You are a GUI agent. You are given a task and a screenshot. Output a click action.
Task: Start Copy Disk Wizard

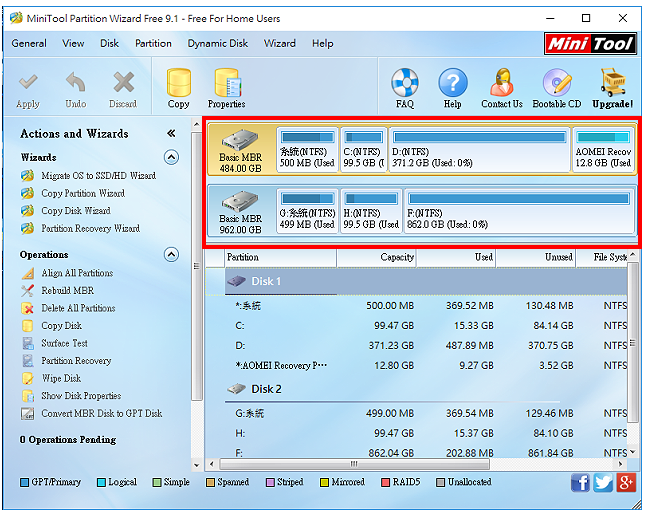click(x=76, y=211)
